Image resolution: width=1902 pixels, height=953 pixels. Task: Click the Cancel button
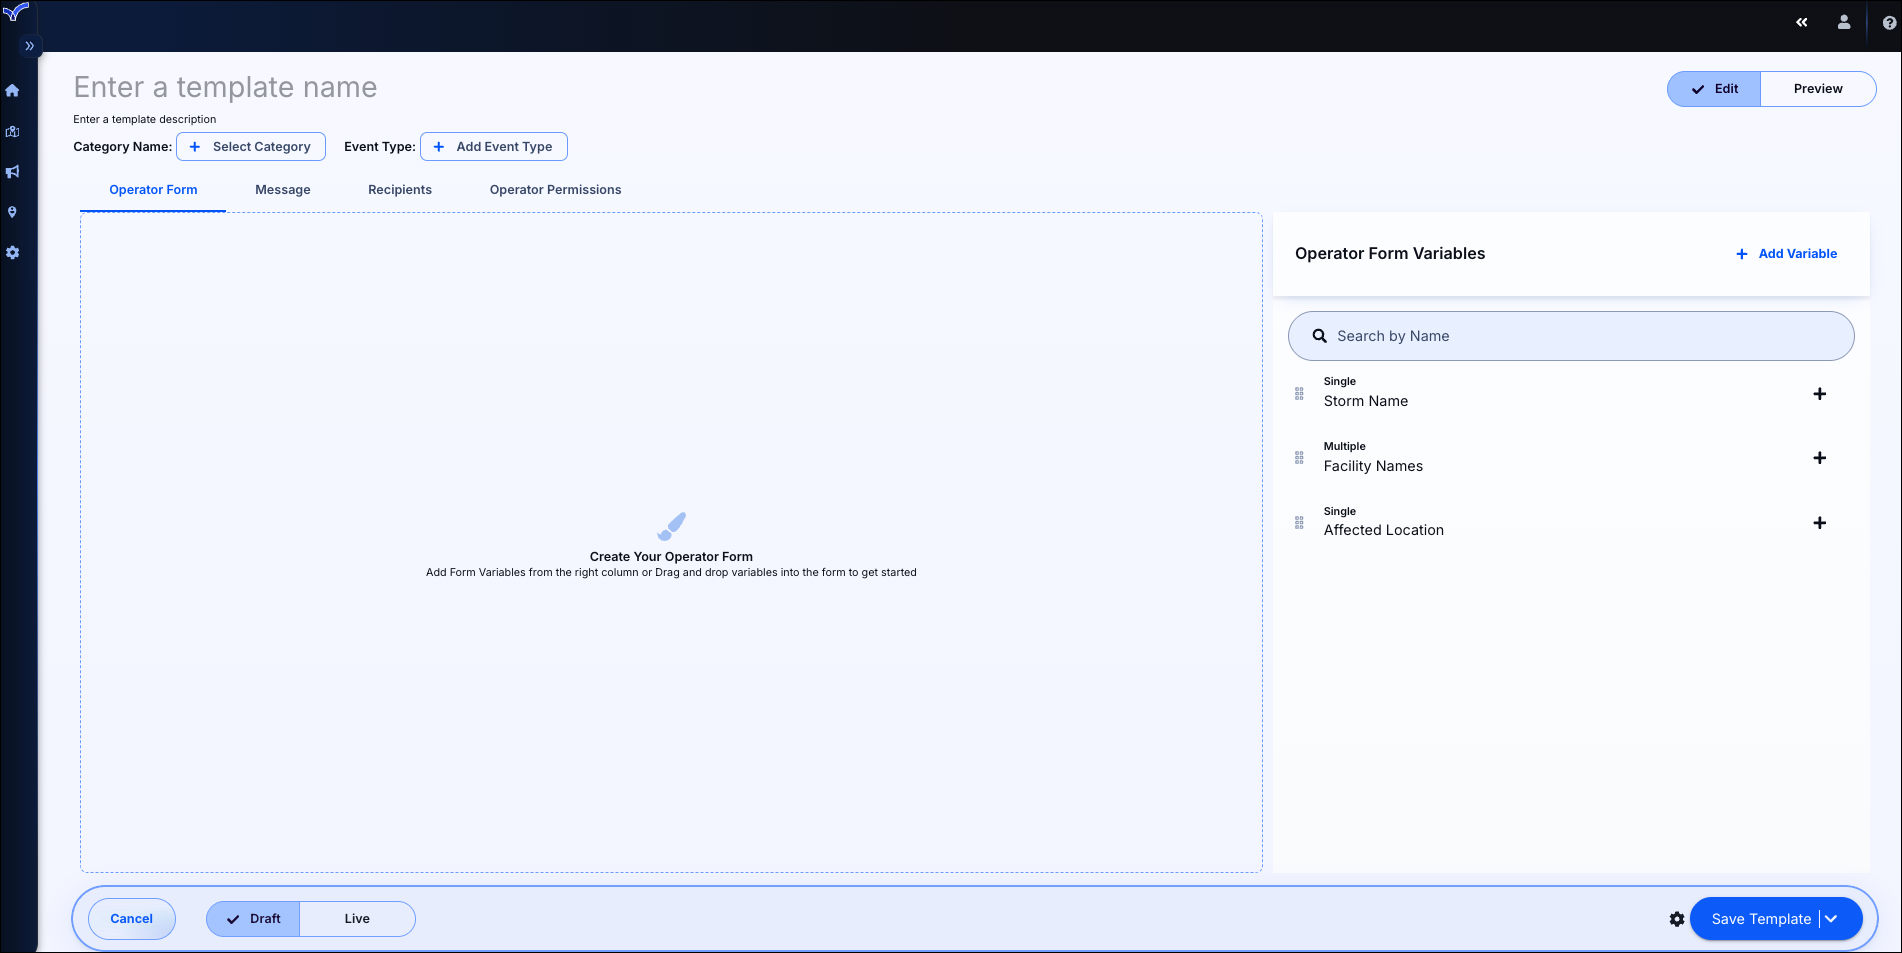pos(132,919)
